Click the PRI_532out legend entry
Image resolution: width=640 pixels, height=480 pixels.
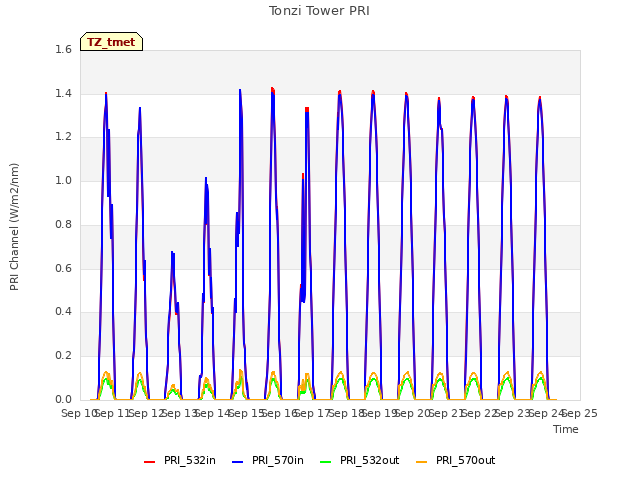coord(360,460)
